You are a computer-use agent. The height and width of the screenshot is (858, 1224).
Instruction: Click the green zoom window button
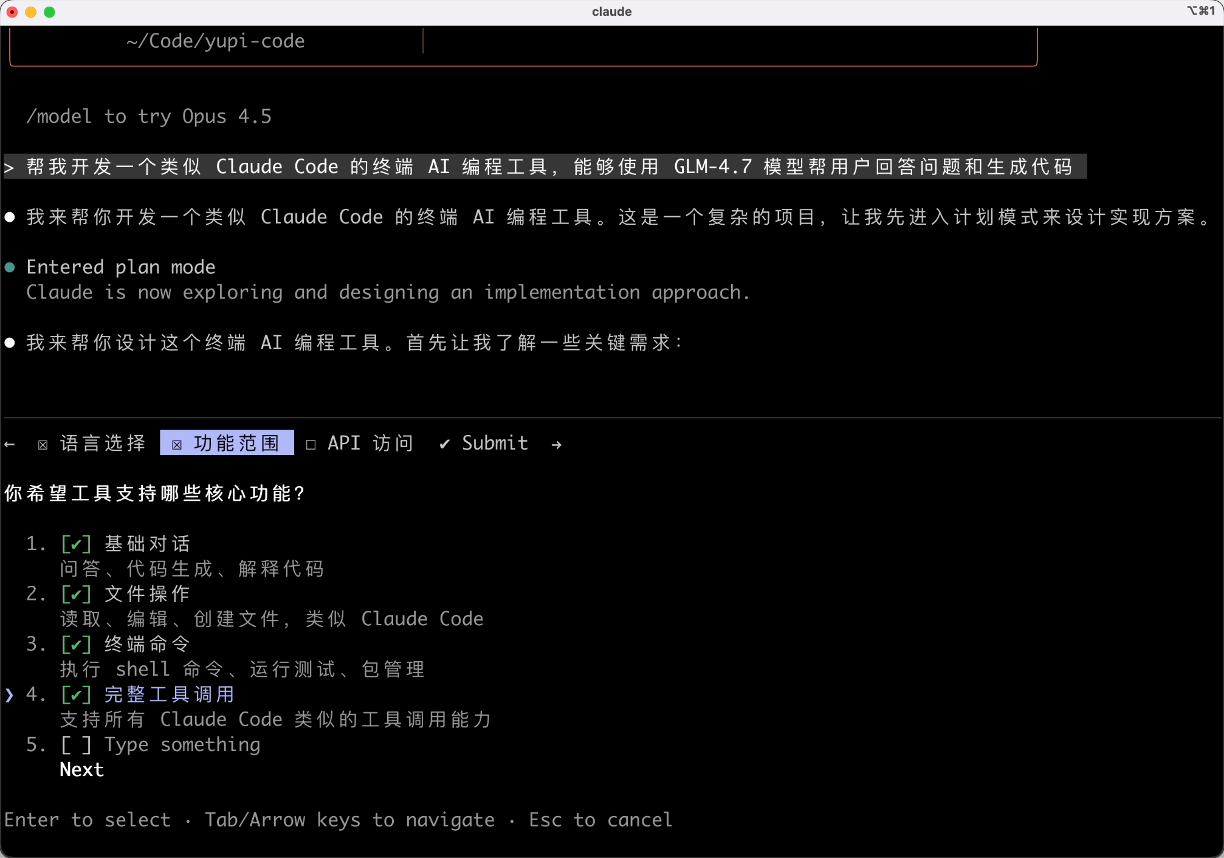pos(50,12)
